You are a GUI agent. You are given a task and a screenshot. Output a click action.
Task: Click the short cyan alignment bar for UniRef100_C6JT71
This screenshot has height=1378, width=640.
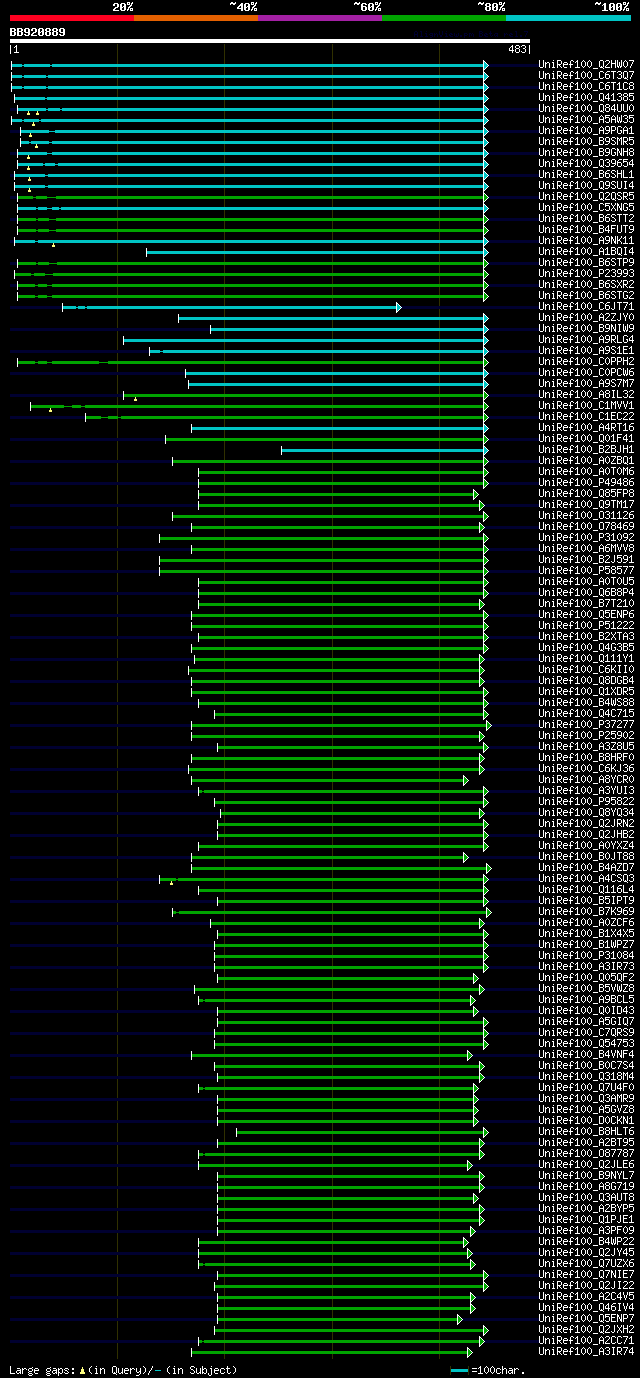(x=231, y=307)
